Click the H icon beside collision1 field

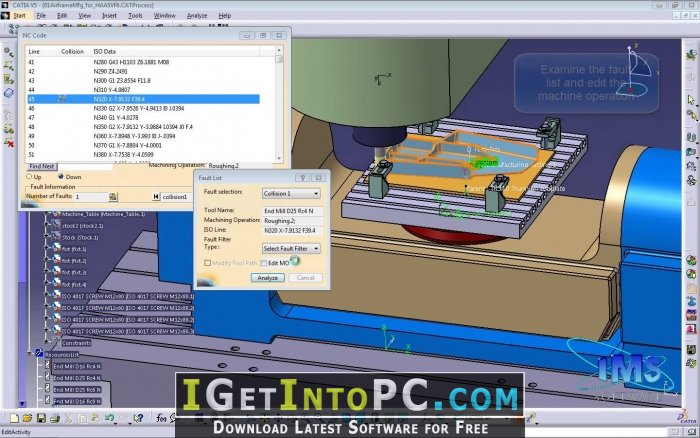tap(156, 196)
